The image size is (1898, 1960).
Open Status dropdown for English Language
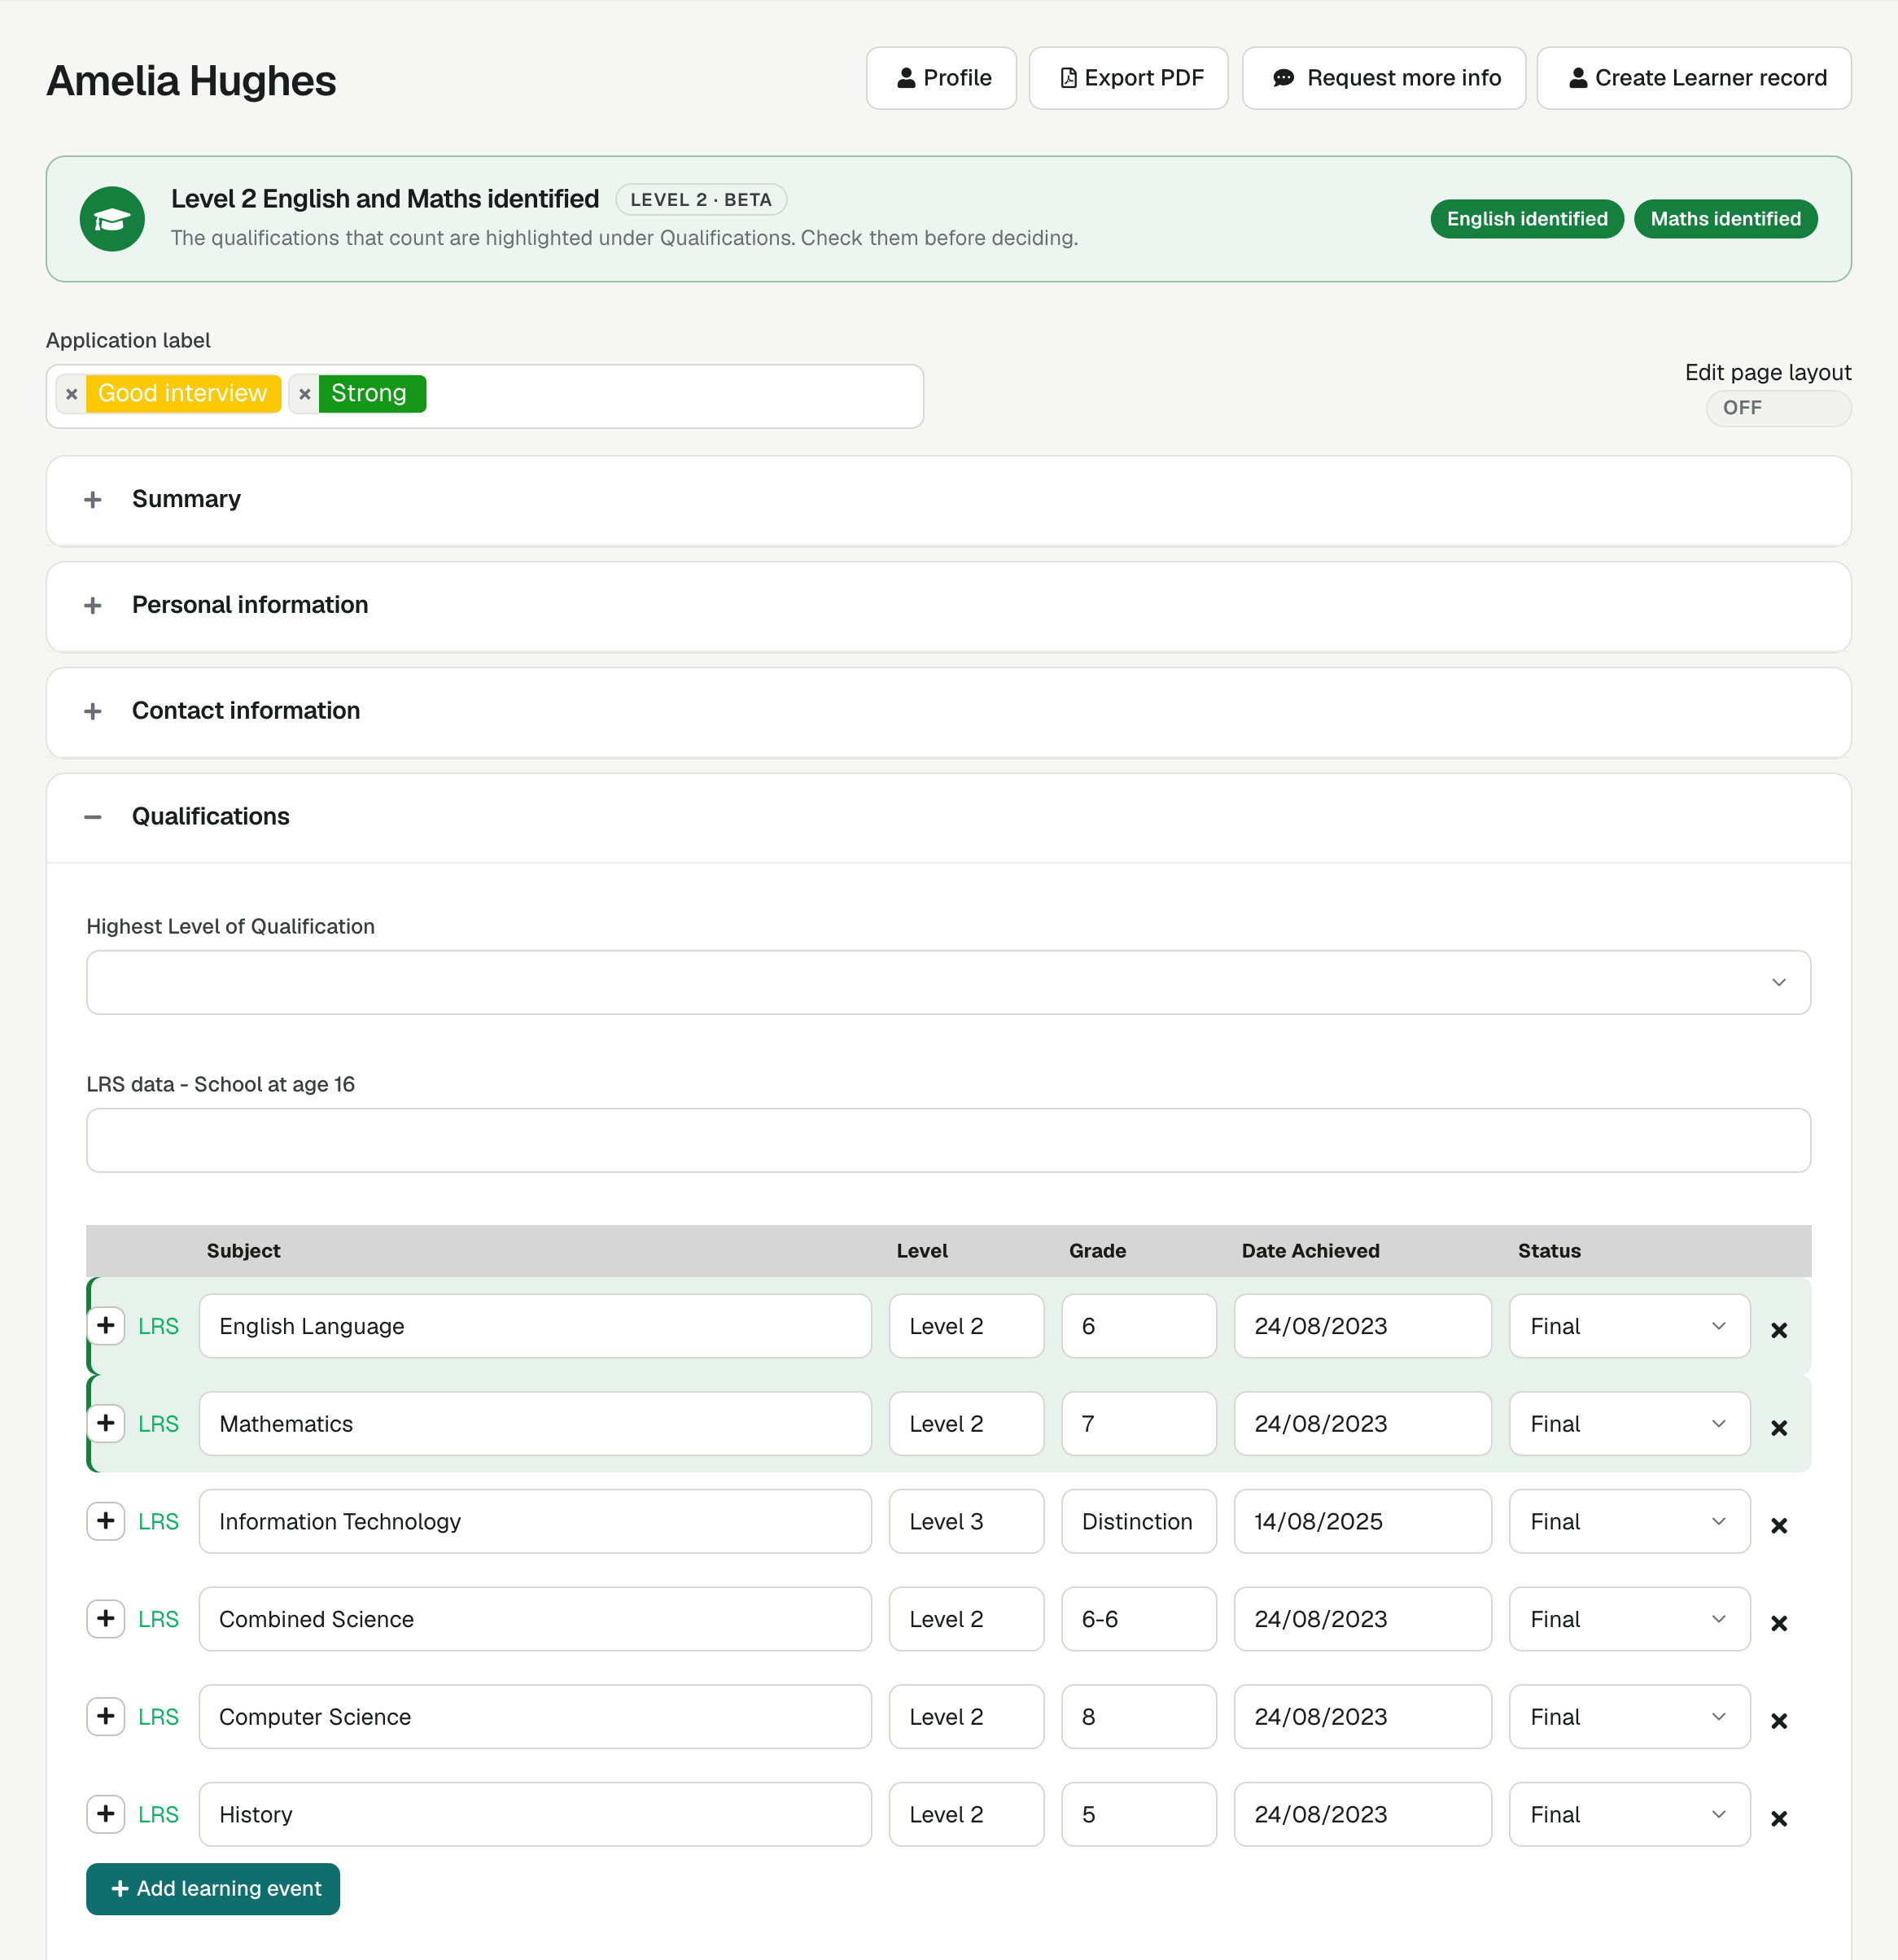click(1629, 1326)
